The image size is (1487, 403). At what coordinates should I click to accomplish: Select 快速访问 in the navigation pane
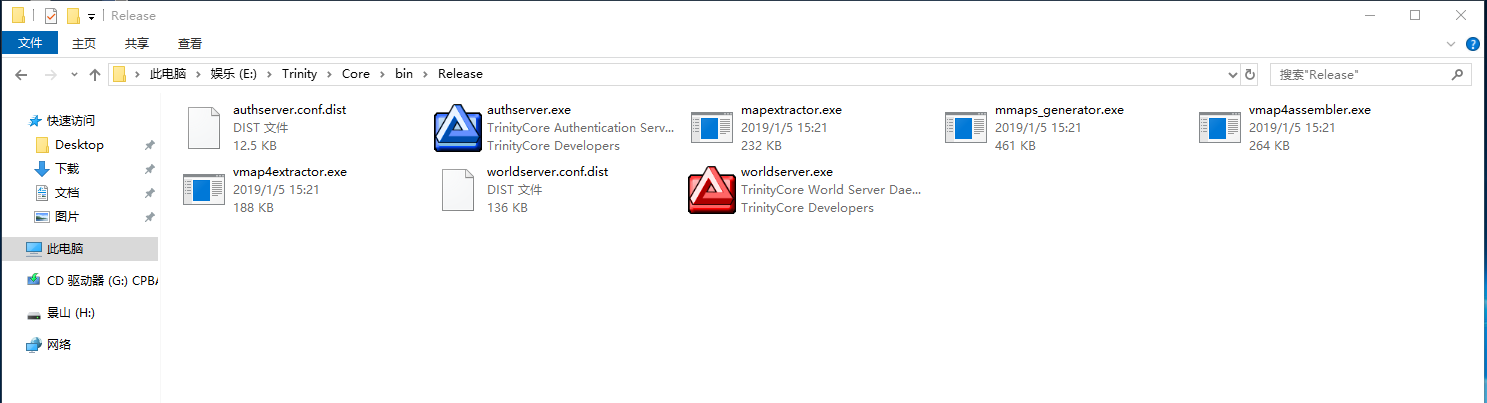point(70,121)
